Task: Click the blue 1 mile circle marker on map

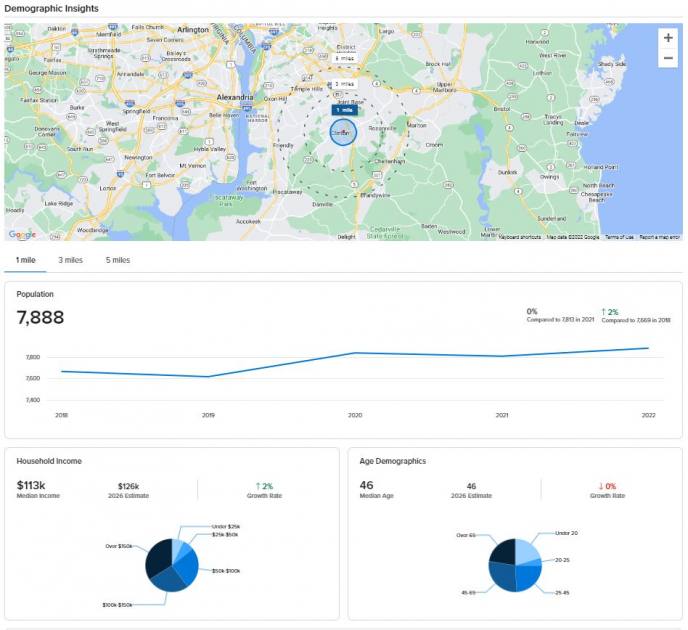Action: (x=342, y=132)
